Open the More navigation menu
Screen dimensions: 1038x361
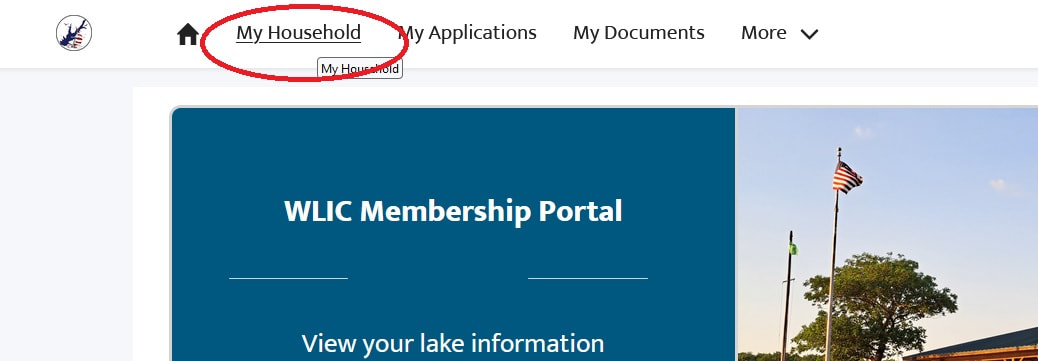click(x=780, y=33)
